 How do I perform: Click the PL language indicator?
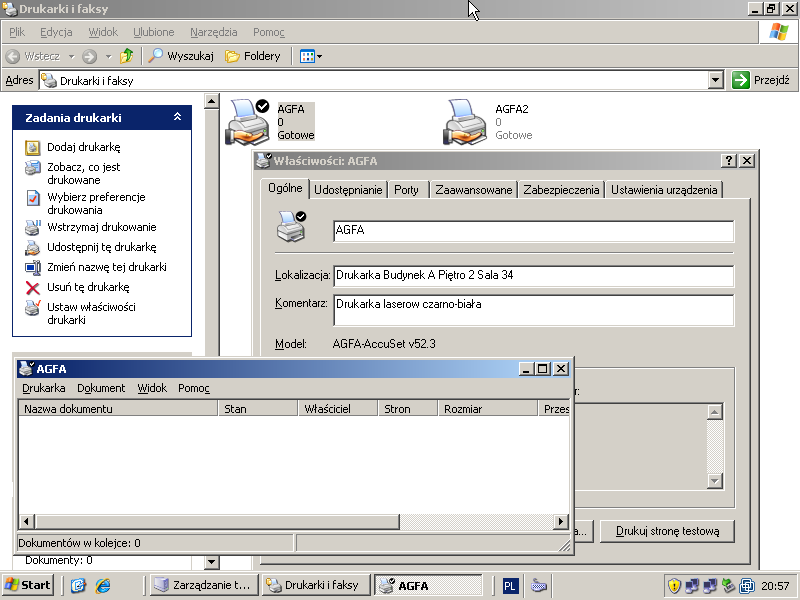[x=510, y=586]
